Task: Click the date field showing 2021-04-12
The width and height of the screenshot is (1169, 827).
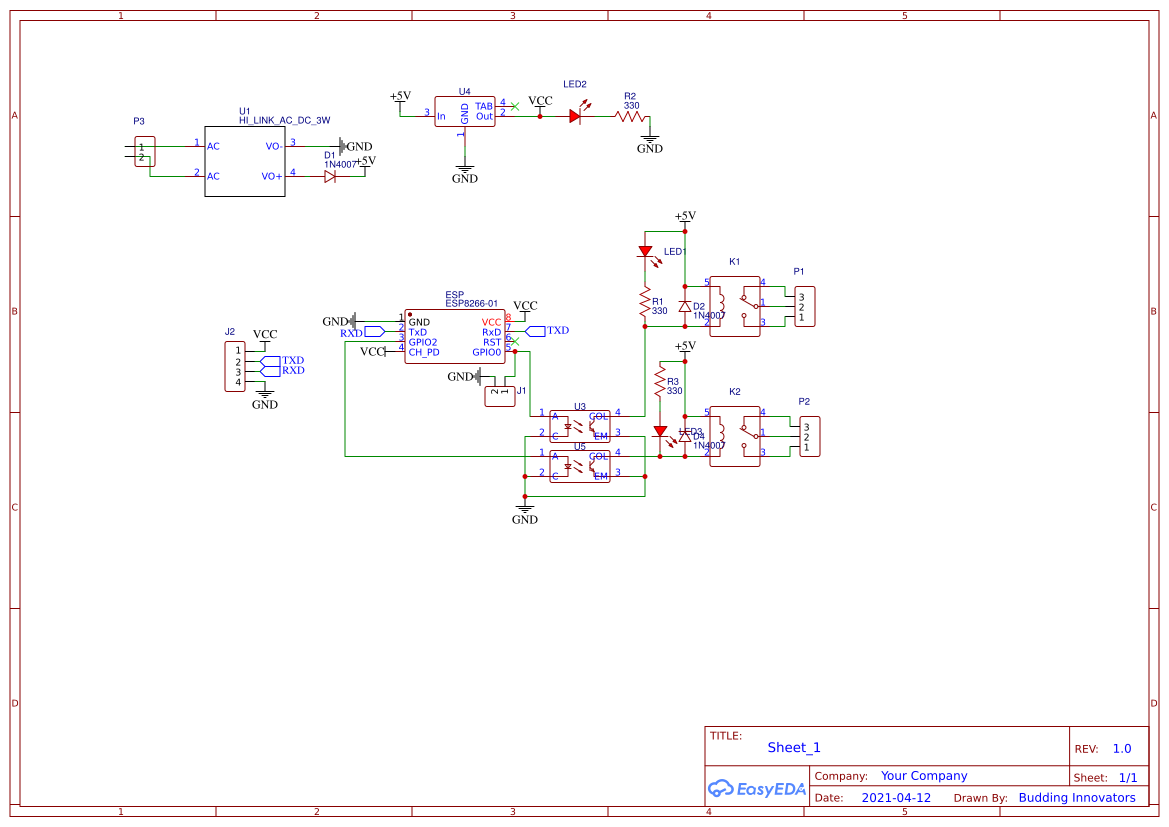Action: pos(898,797)
